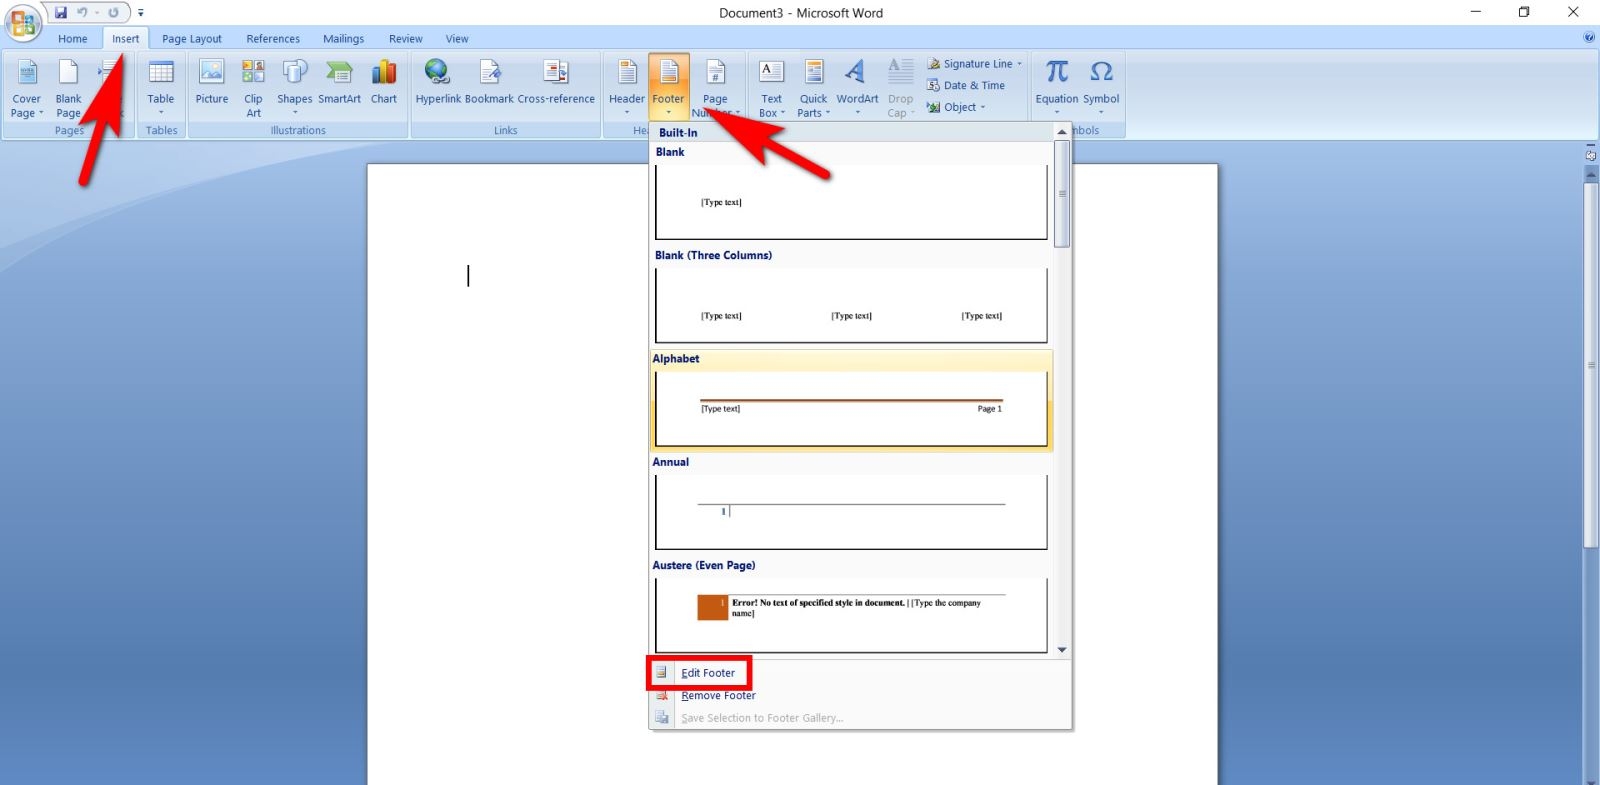The height and width of the screenshot is (785, 1600).
Task: Click the footer gallery scroll up arrow
Action: point(1062,132)
